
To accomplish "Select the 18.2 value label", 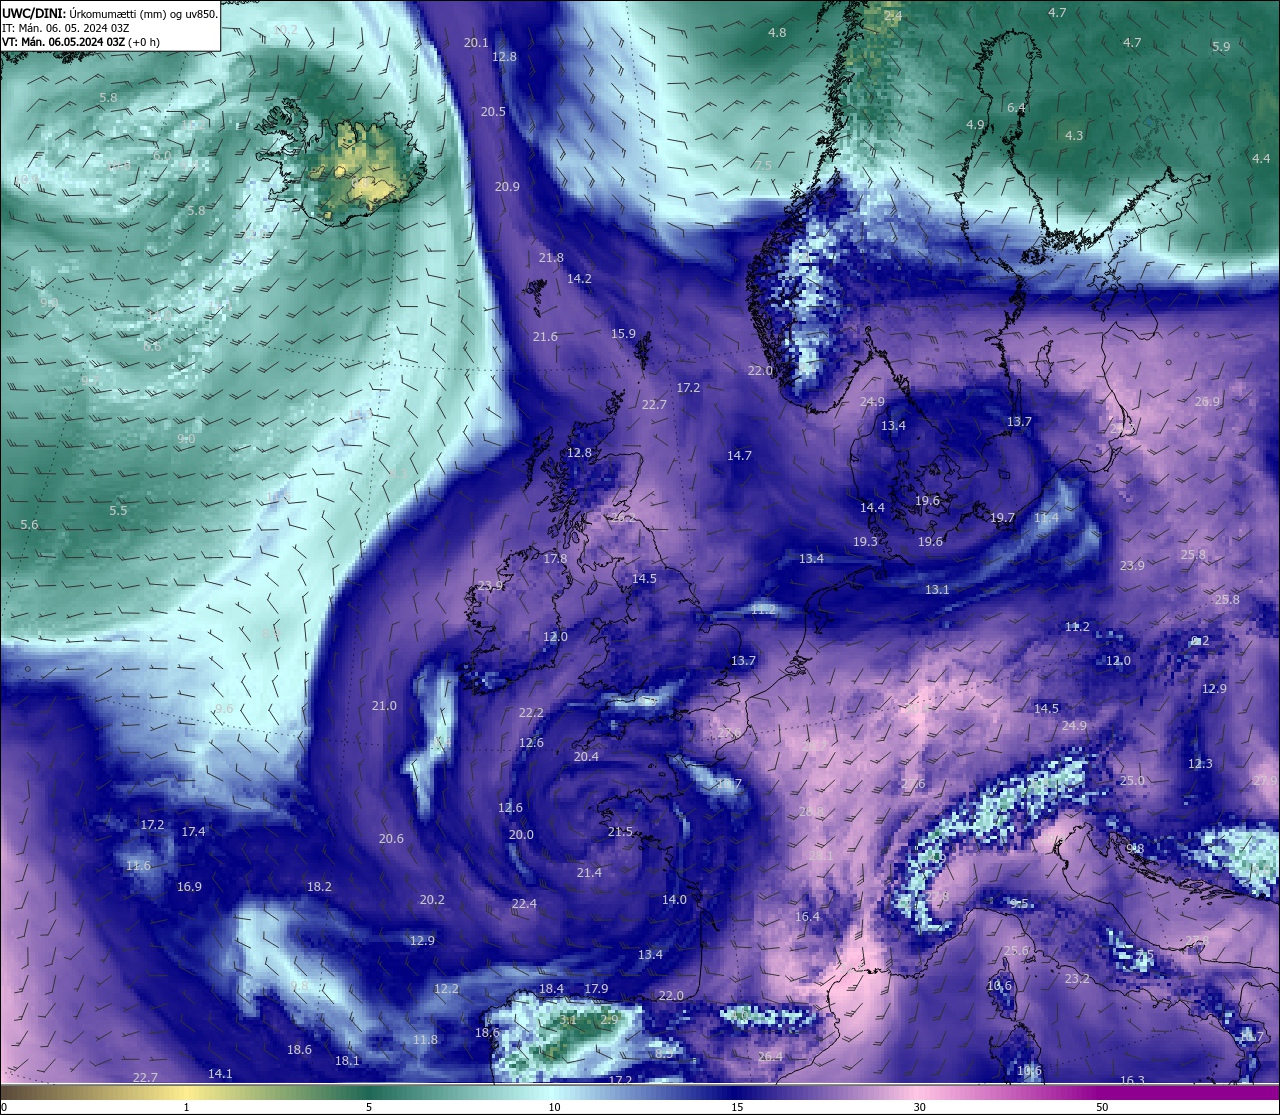I will pos(319,887).
